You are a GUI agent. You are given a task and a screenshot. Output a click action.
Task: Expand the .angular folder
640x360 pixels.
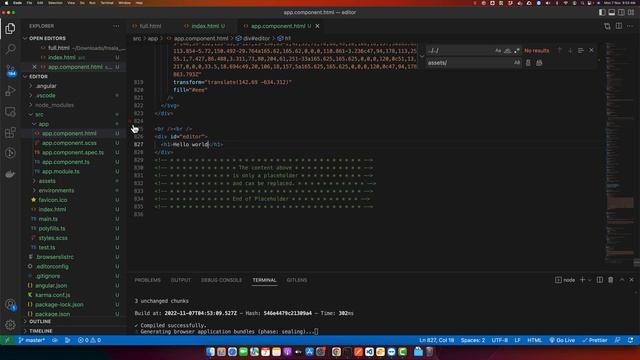point(46,86)
